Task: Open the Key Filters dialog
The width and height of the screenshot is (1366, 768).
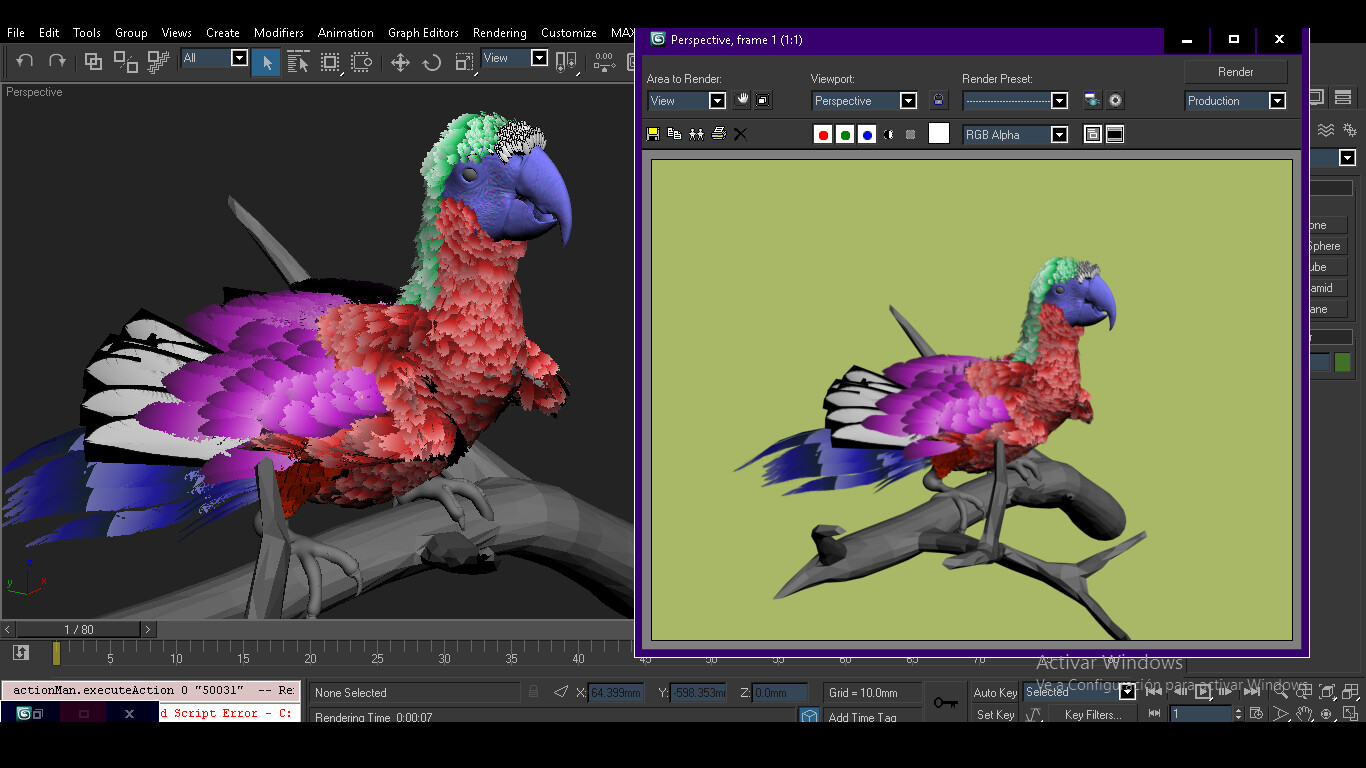Action: point(1093,715)
